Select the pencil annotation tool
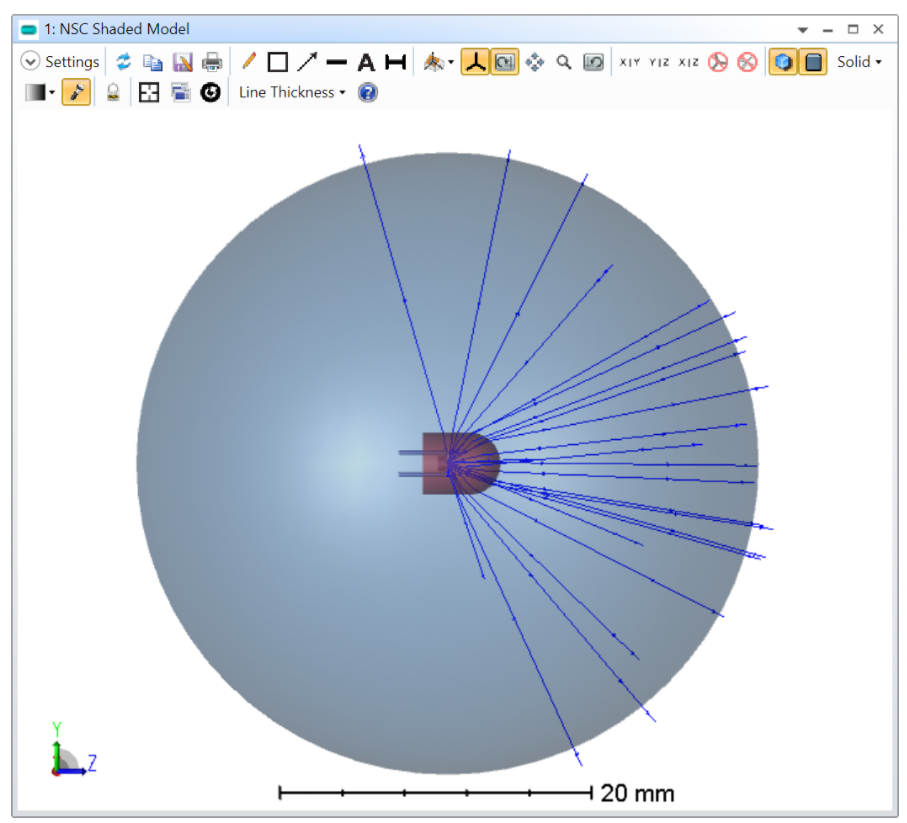Image resolution: width=907 pixels, height=823 pixels. tap(249, 61)
